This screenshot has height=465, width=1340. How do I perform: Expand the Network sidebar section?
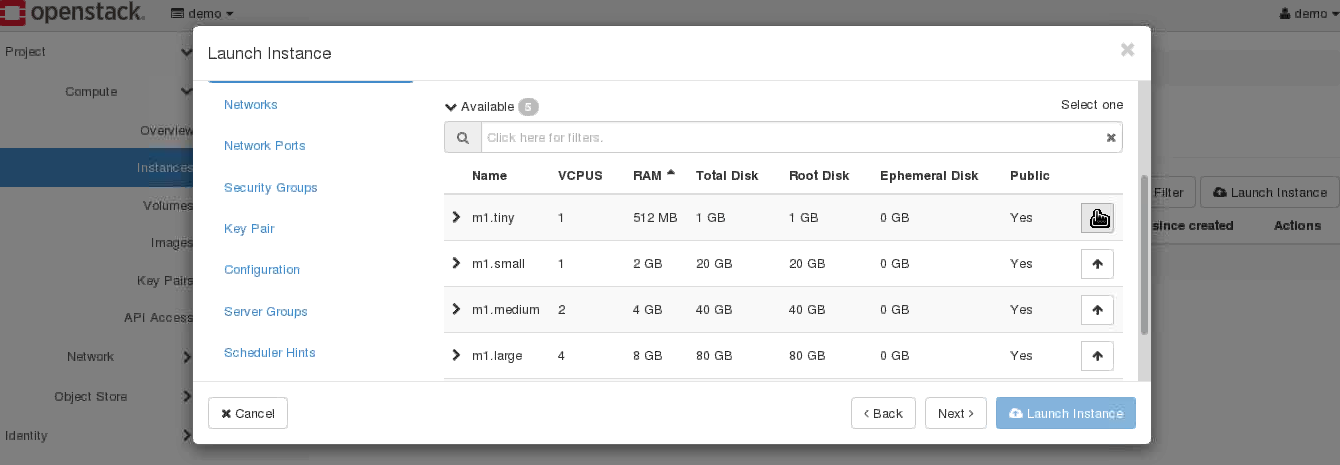pos(186,357)
